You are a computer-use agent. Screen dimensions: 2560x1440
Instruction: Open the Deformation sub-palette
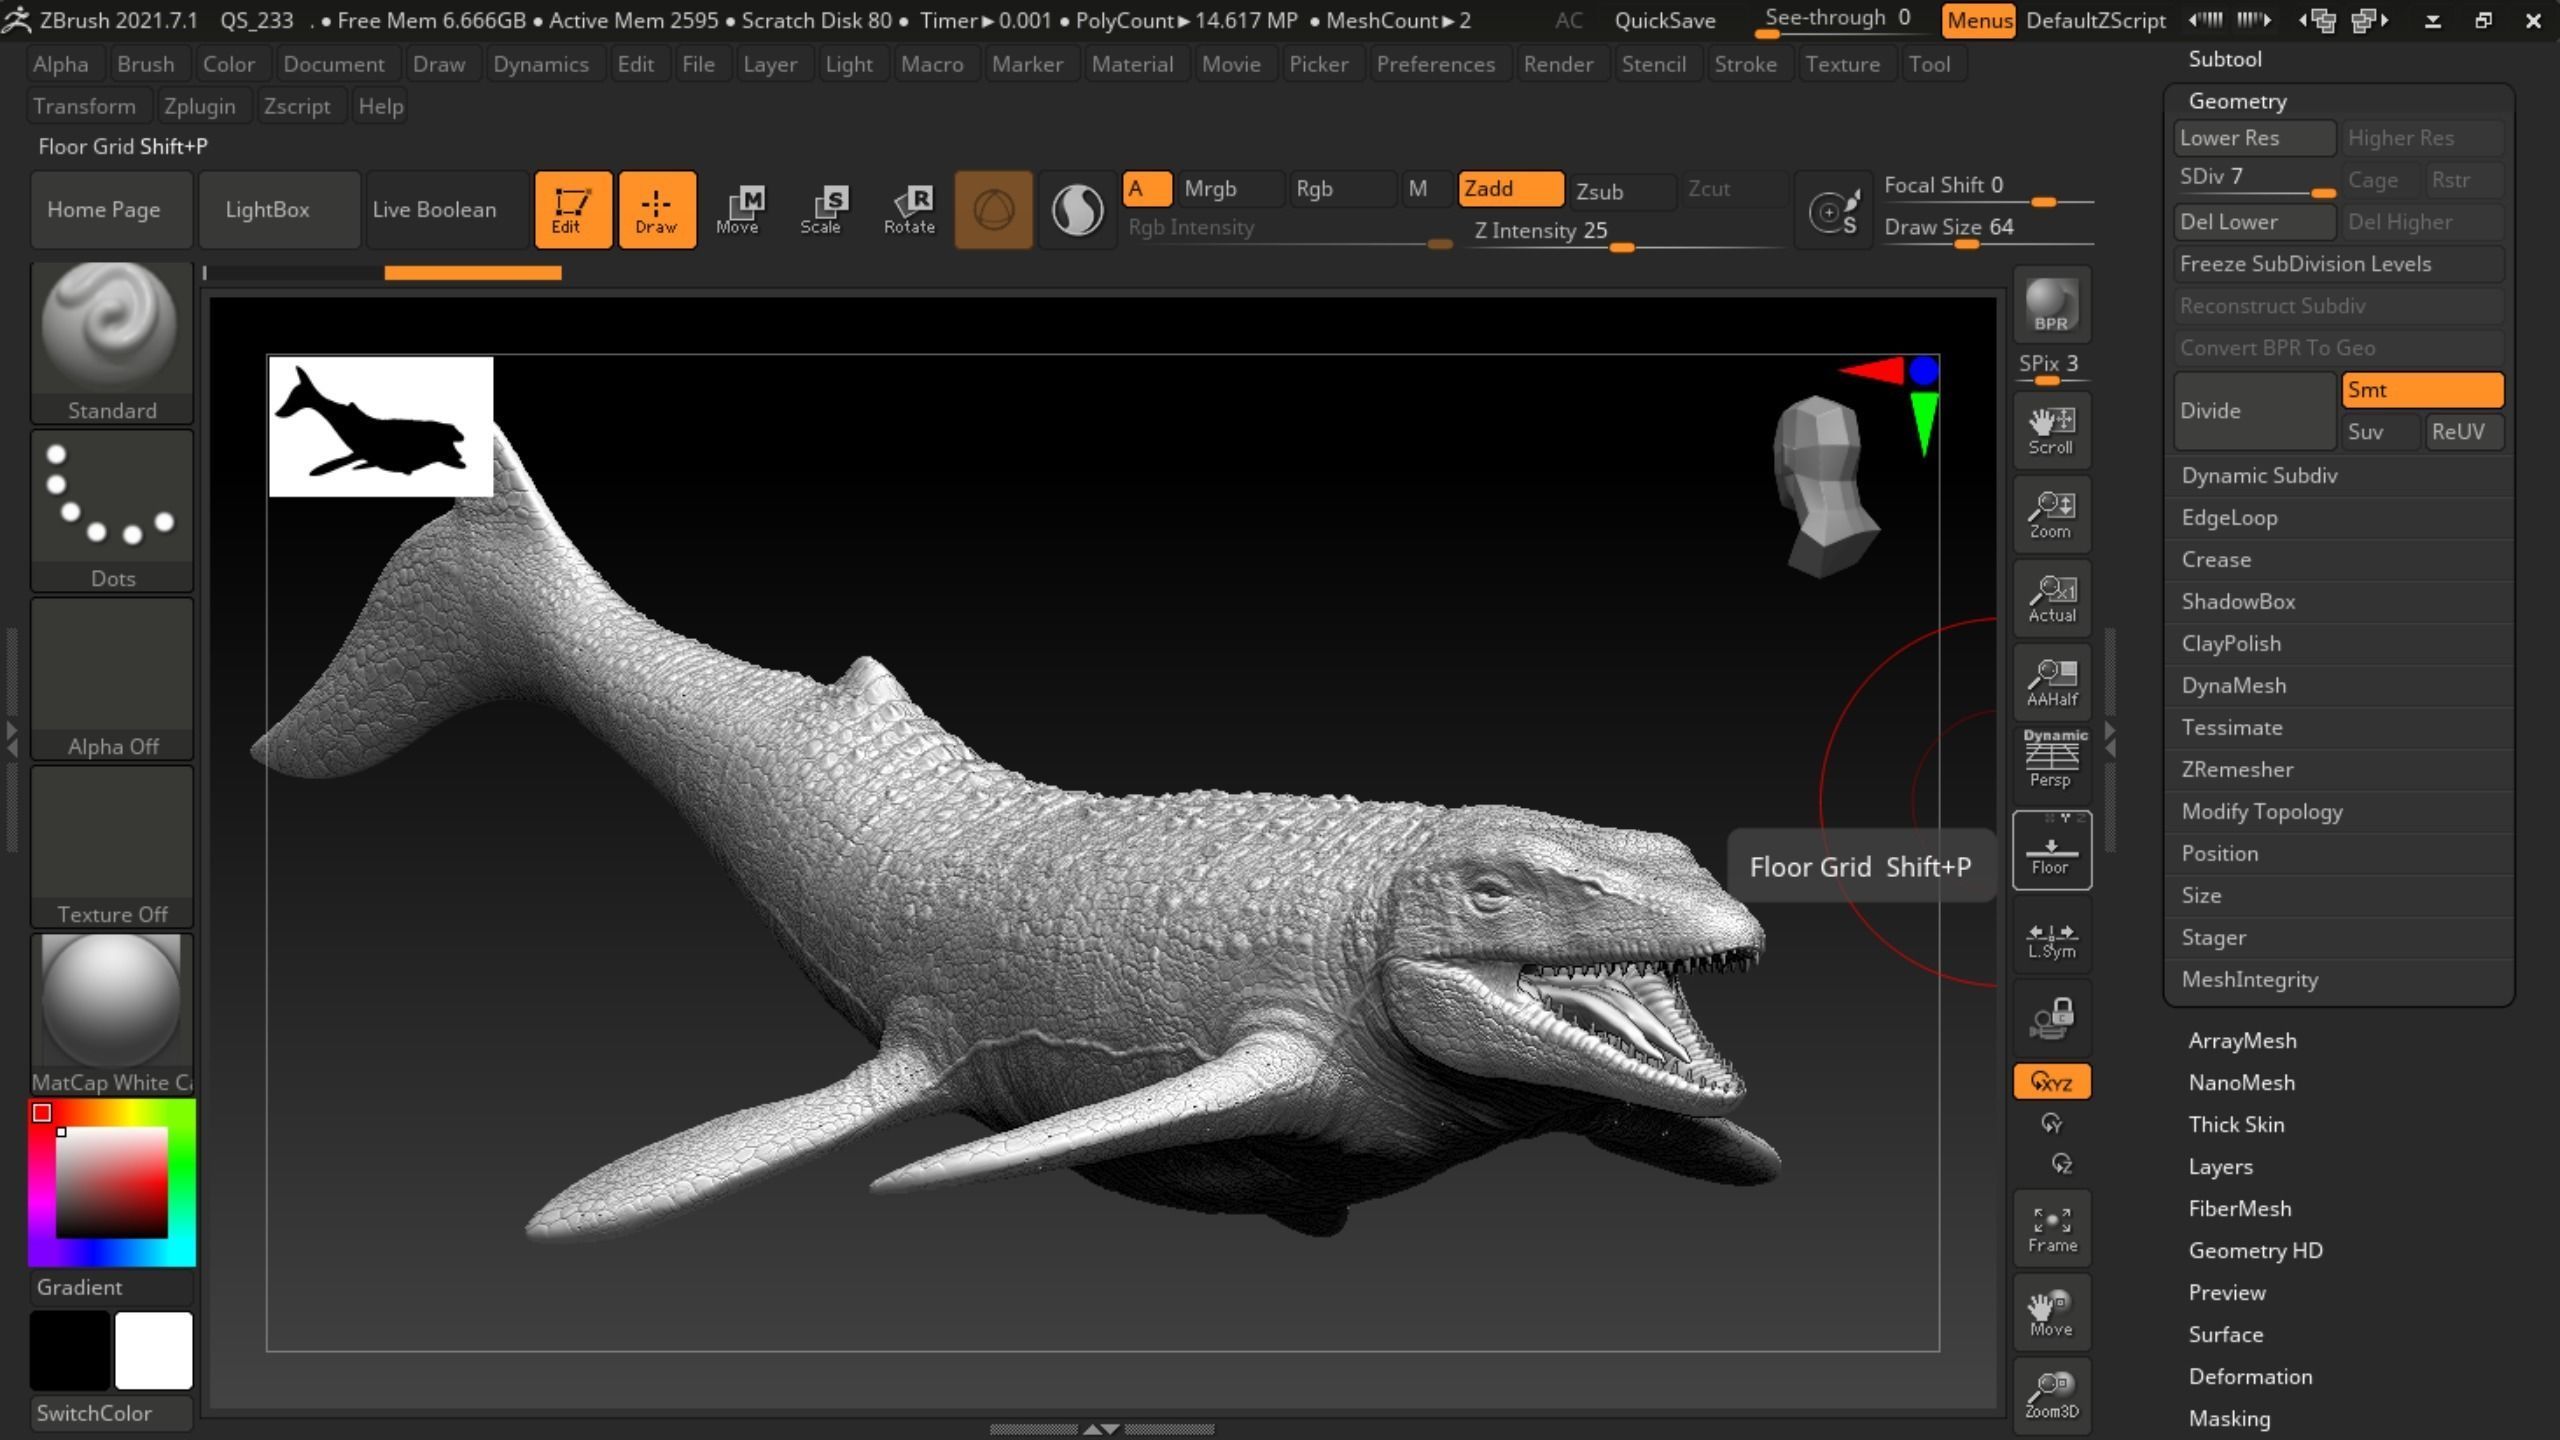click(2249, 1377)
